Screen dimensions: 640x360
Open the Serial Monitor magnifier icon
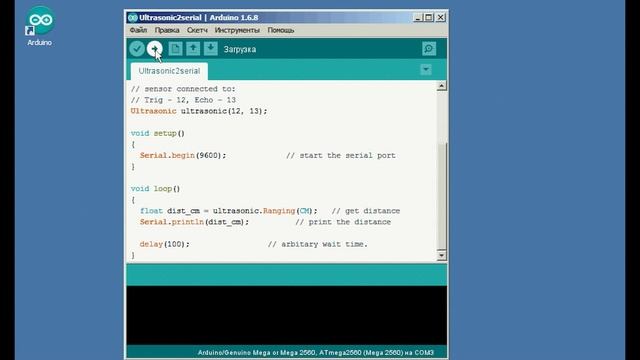429,49
